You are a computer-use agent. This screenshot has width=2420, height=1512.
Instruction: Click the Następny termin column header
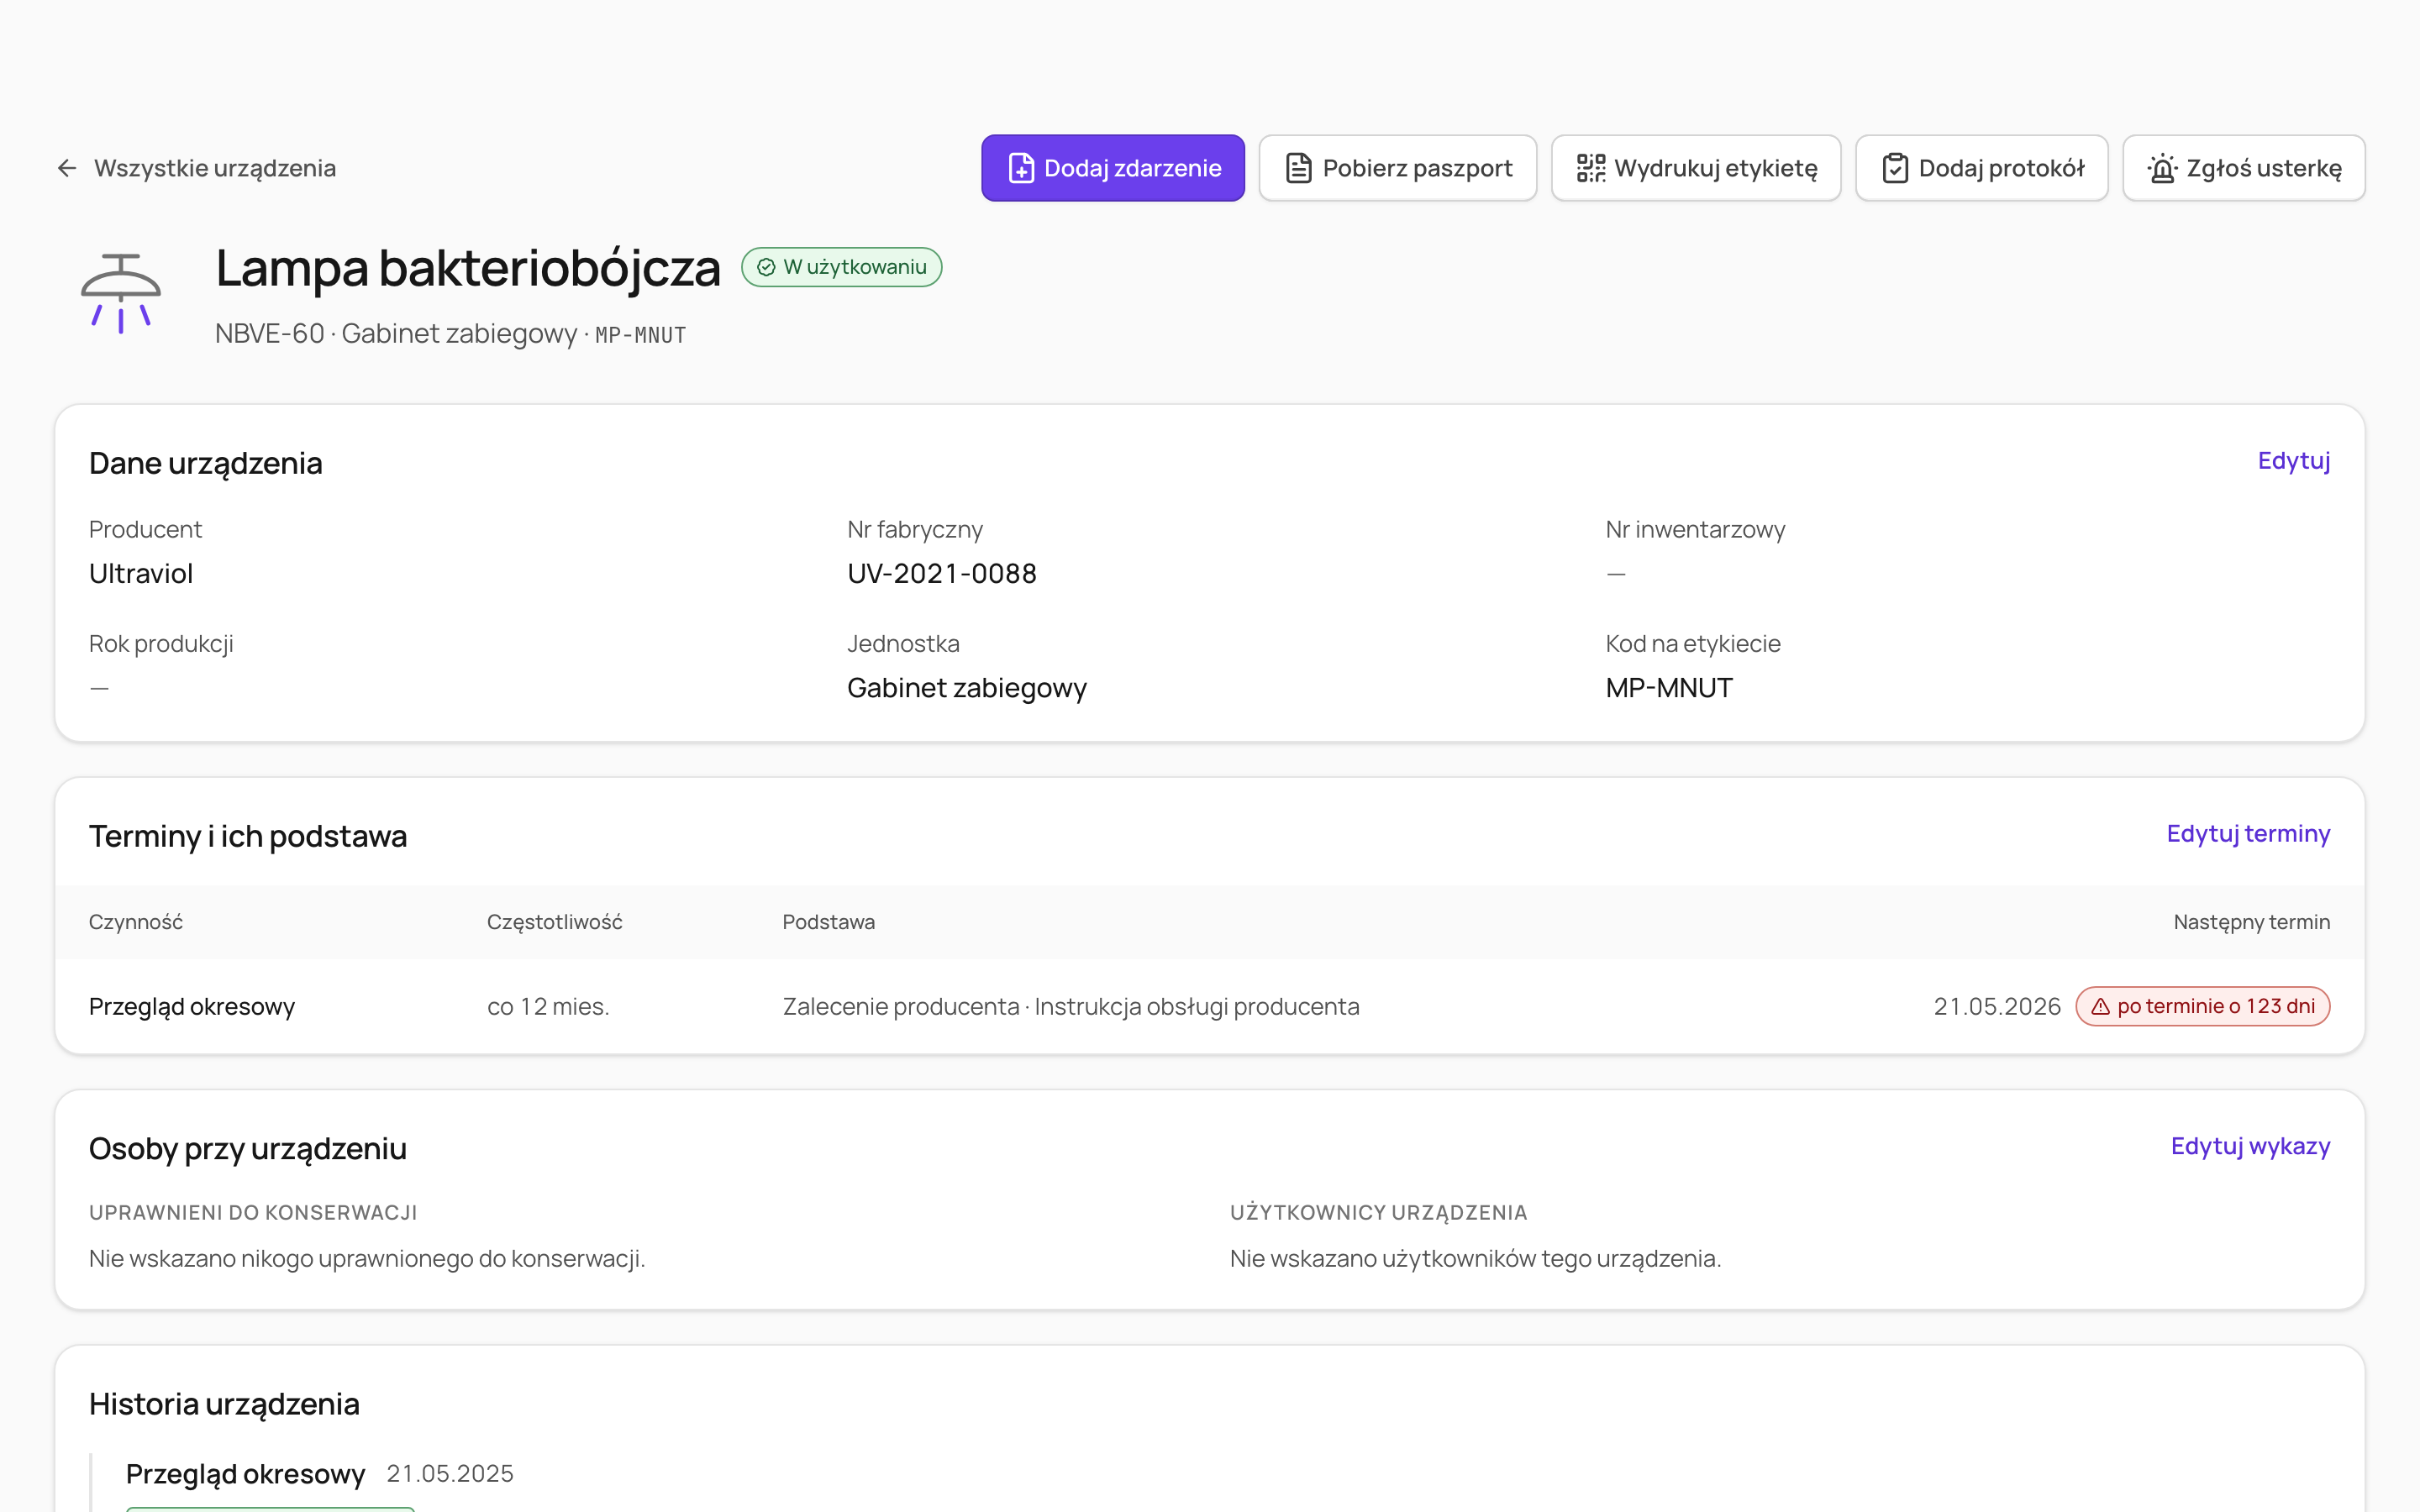click(x=2252, y=922)
